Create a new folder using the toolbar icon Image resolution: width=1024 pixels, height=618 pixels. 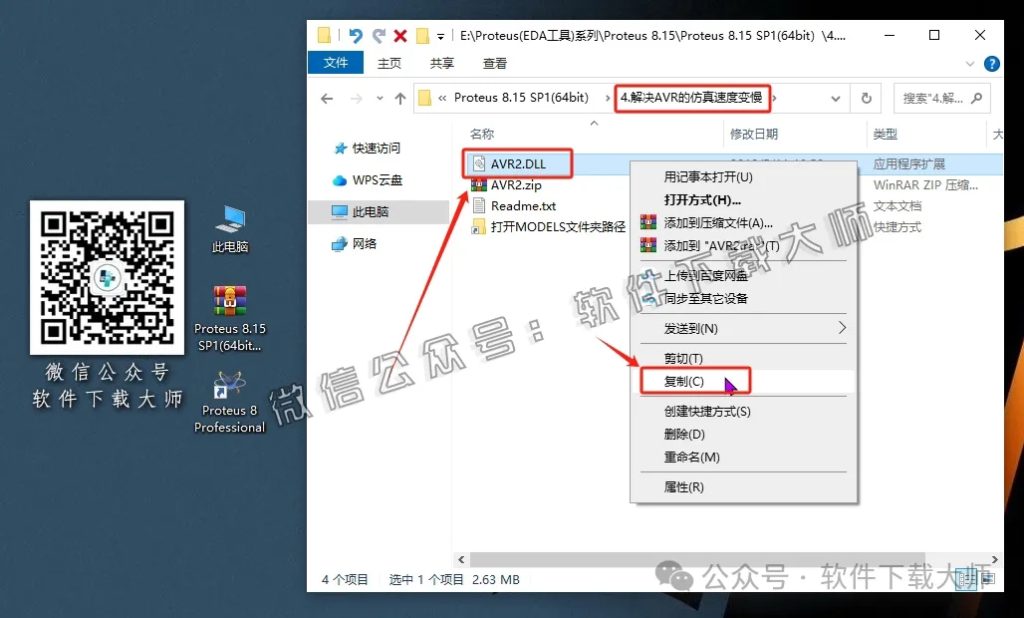pos(421,35)
